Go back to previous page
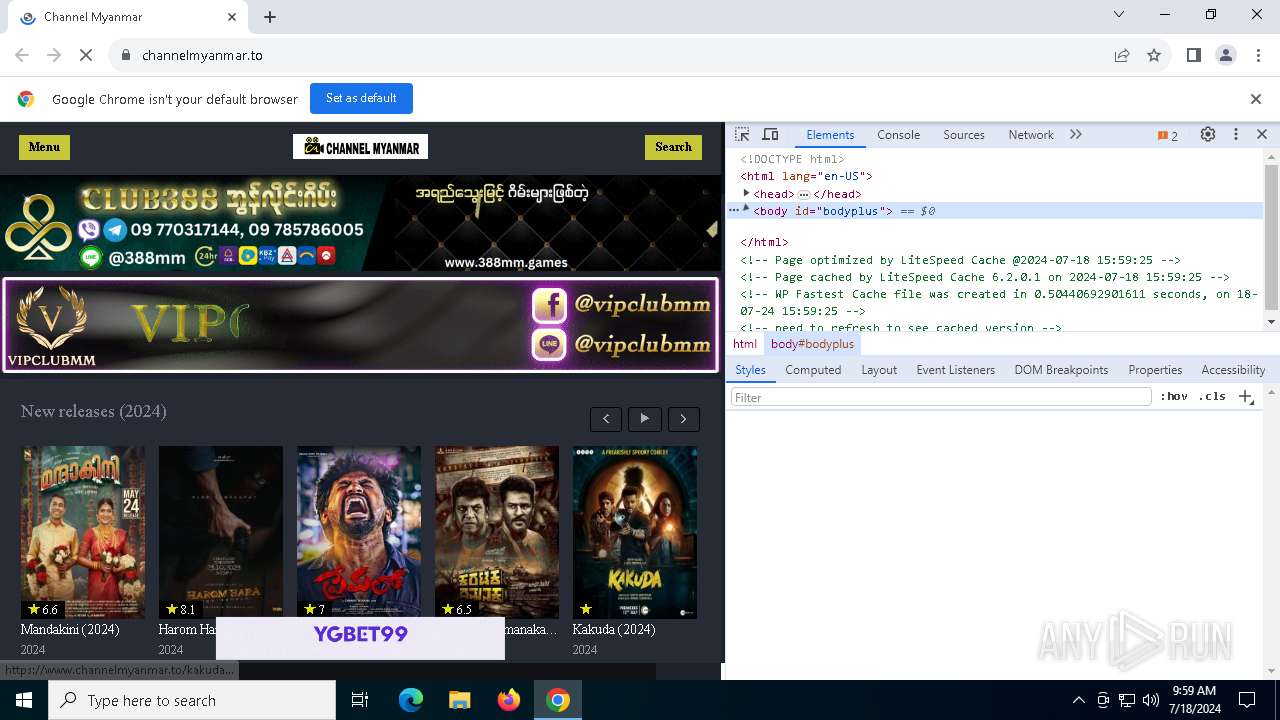This screenshot has height=720, width=1280. [x=22, y=55]
